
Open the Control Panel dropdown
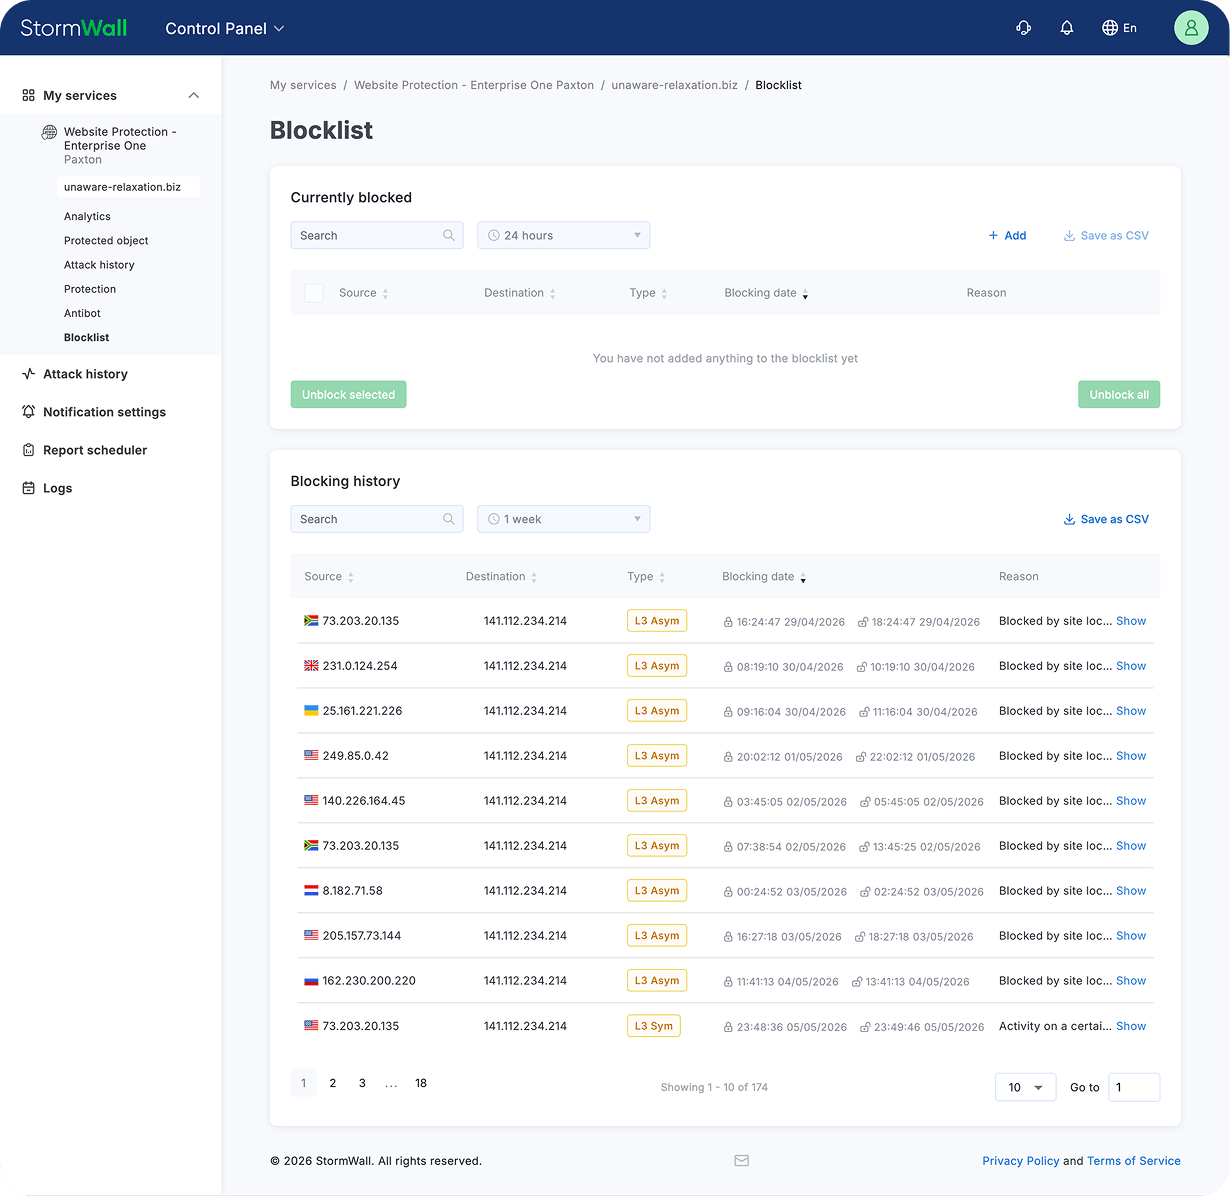point(225,28)
